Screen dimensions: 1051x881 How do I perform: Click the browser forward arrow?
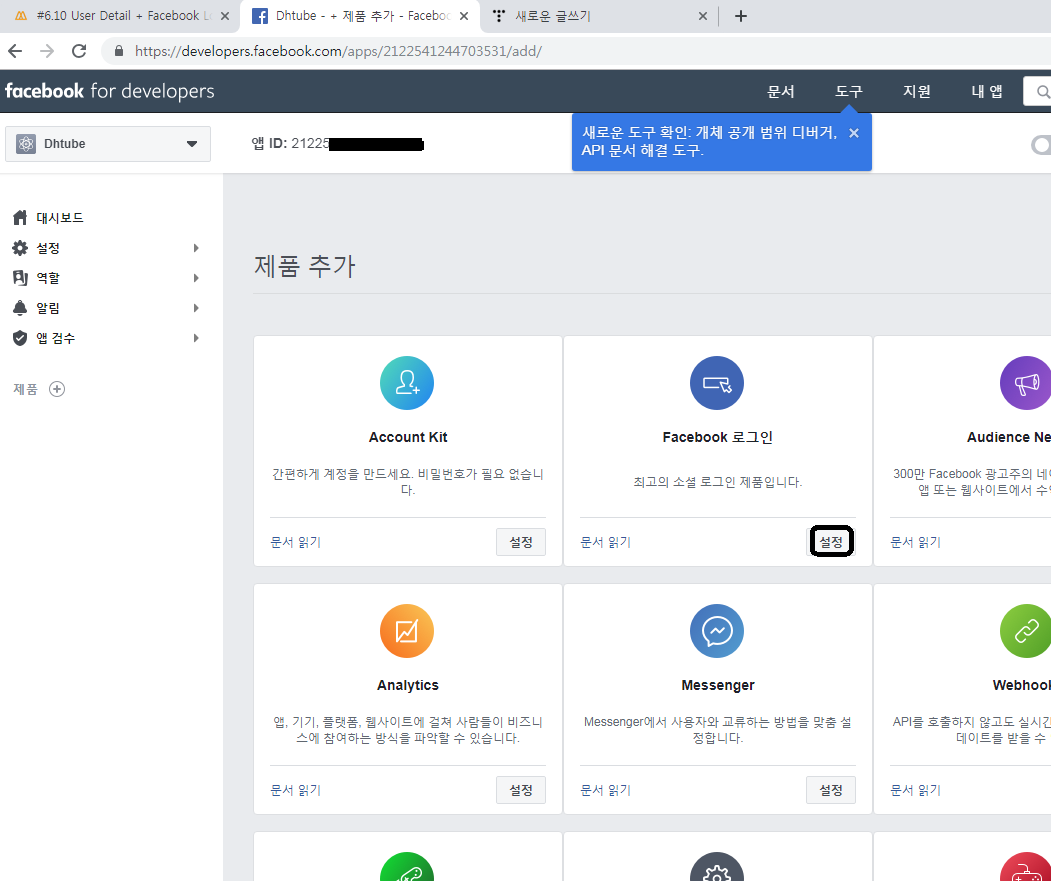click(47, 51)
